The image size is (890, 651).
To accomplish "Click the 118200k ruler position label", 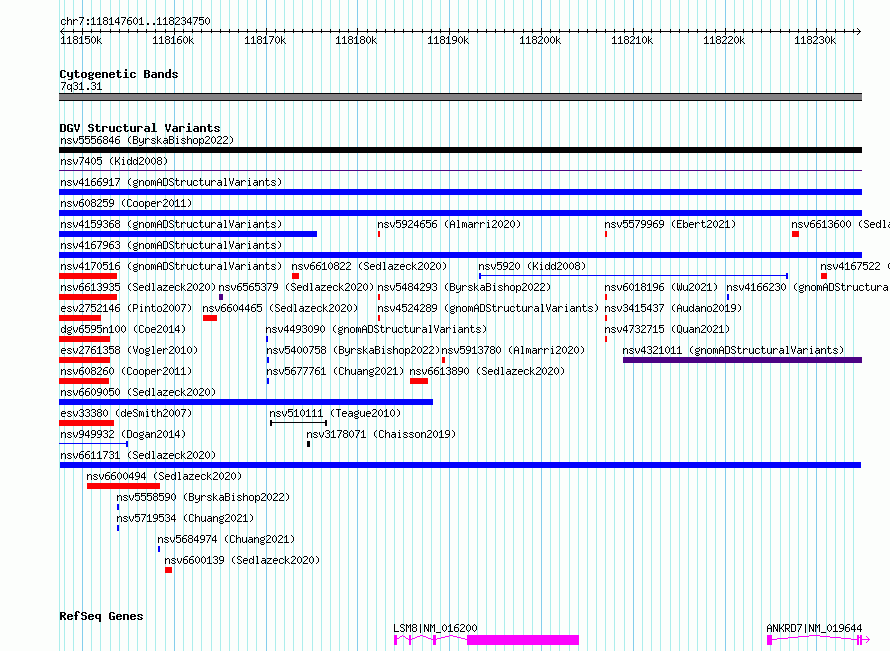I will (x=540, y=40).
